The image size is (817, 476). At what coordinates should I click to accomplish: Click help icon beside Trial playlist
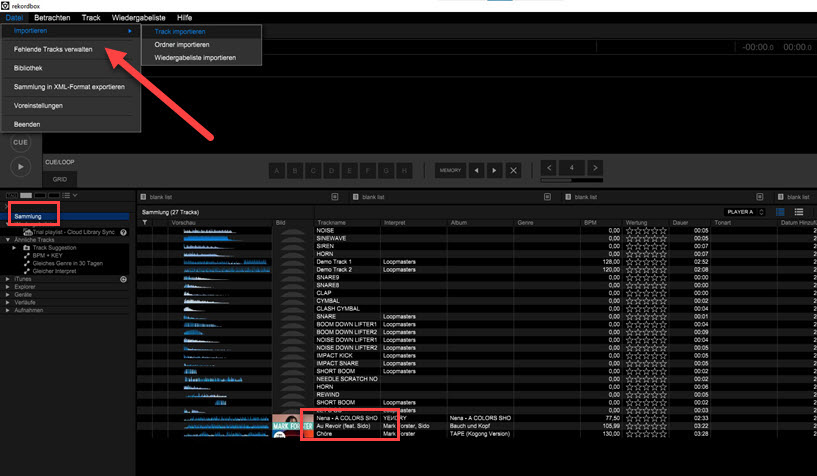point(123,232)
